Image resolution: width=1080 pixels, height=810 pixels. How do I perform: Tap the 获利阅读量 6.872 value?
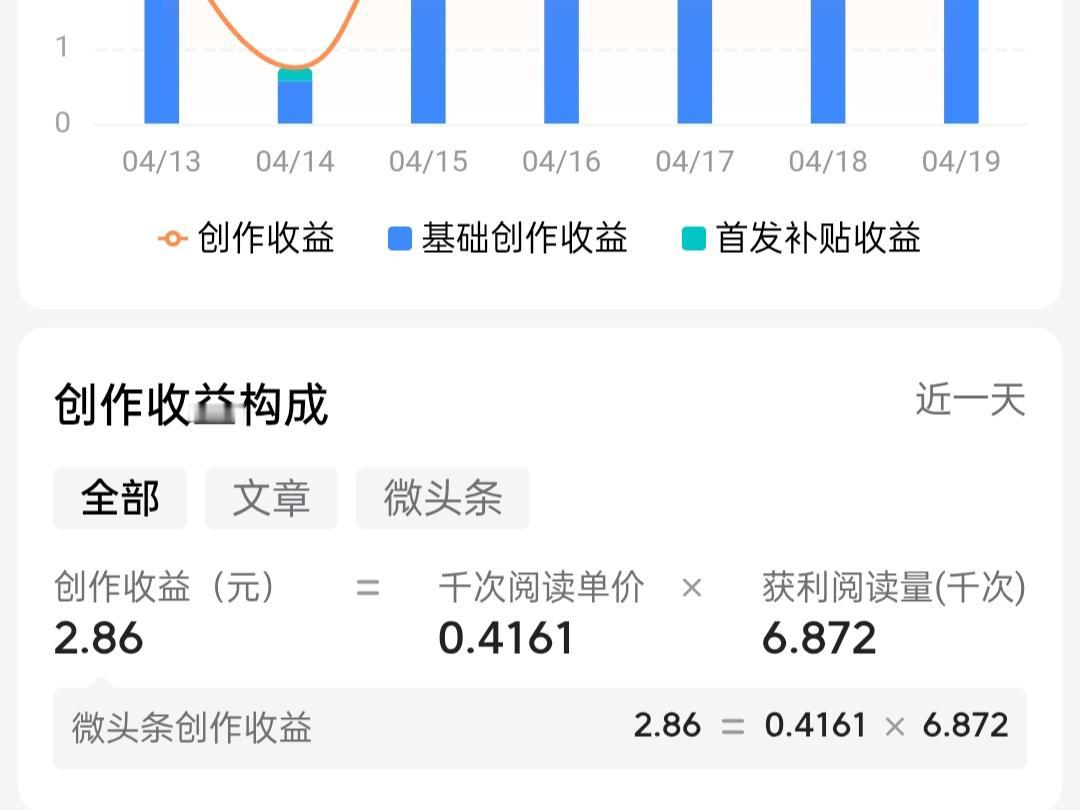(x=819, y=638)
